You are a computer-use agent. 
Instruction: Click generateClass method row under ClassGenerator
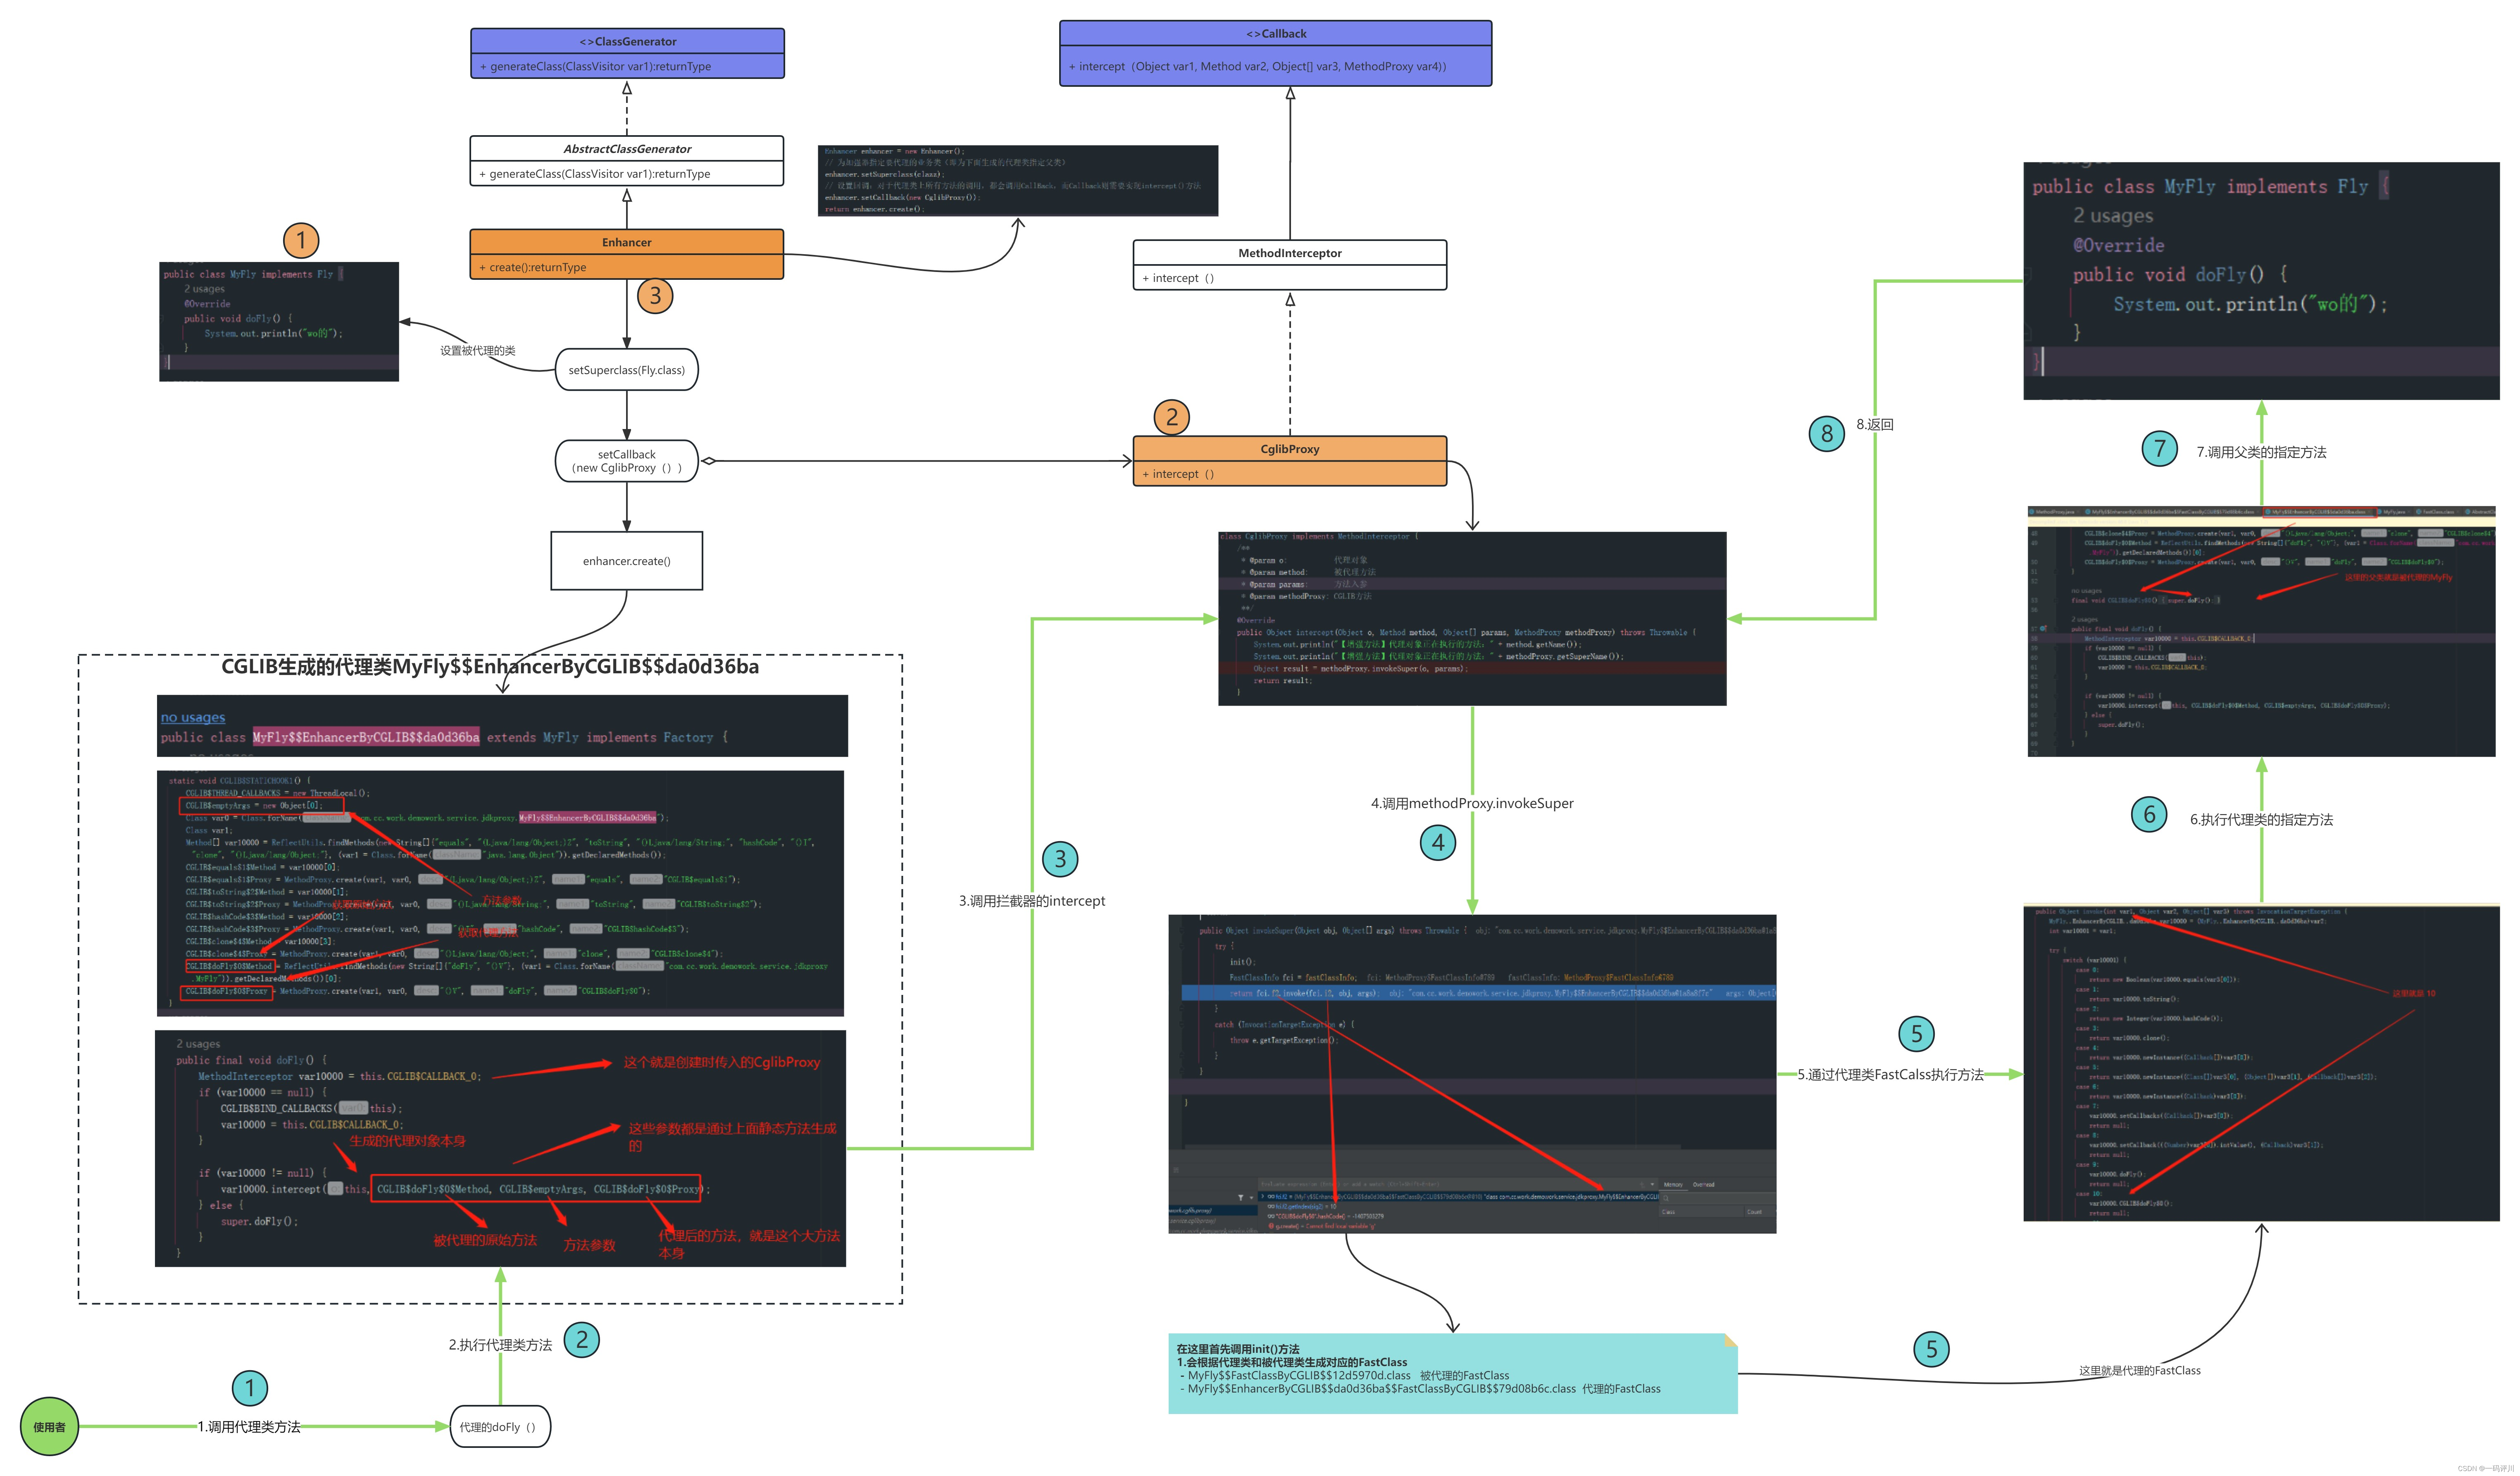click(x=627, y=66)
